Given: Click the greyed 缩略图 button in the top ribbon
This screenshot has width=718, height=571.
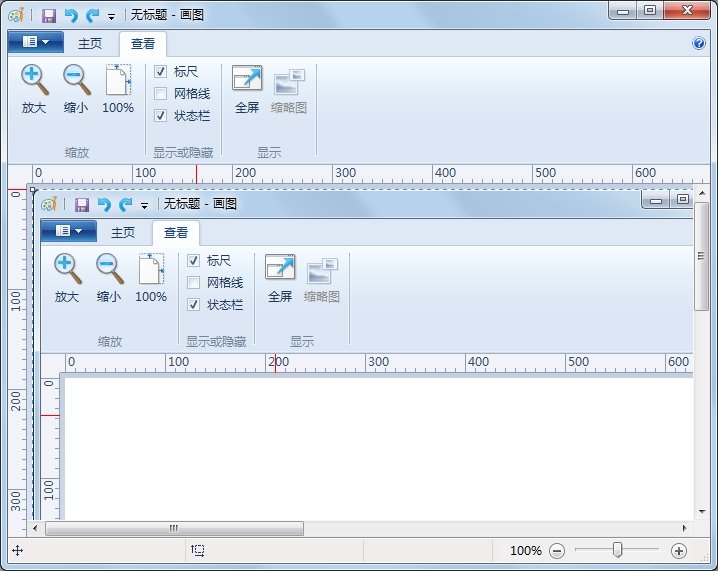Looking at the screenshot, I should [x=289, y=89].
